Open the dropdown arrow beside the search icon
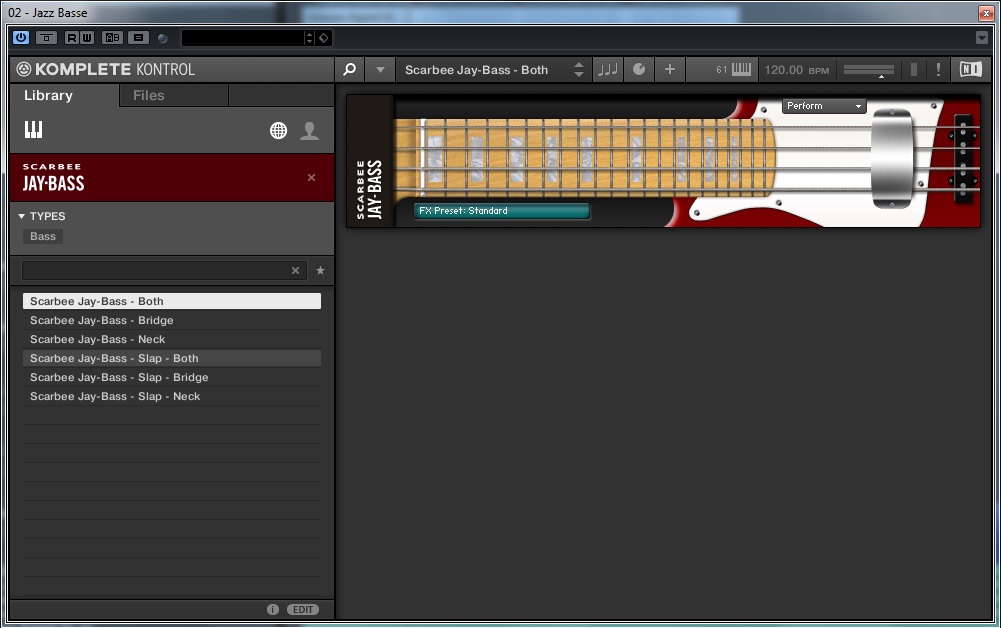This screenshot has height=628, width=1001. click(380, 70)
